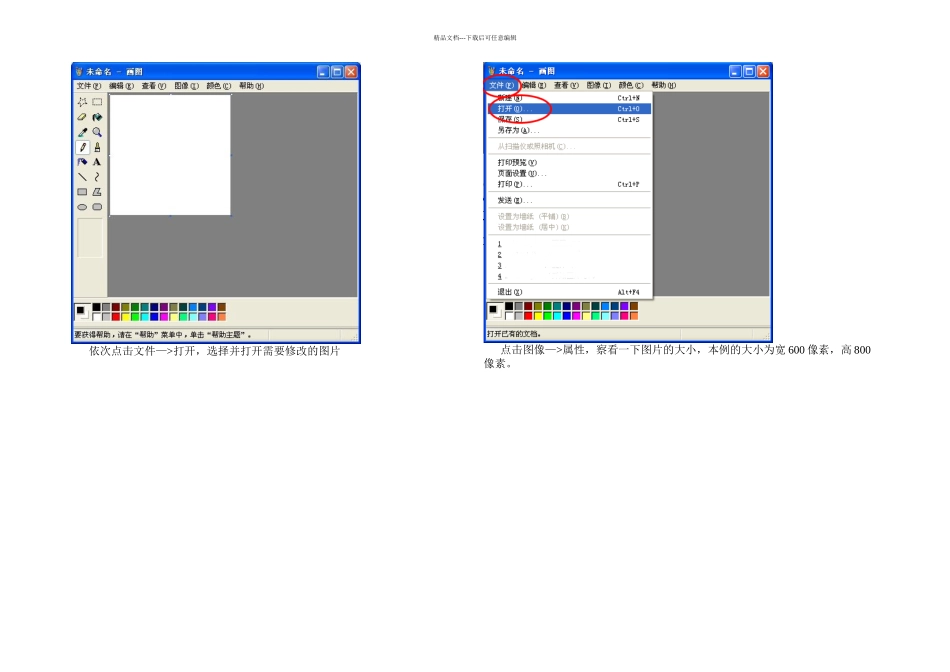Open 帮助(H) menu in the right Paint window
Viewport: 950px width, 672px height.
coord(663,85)
